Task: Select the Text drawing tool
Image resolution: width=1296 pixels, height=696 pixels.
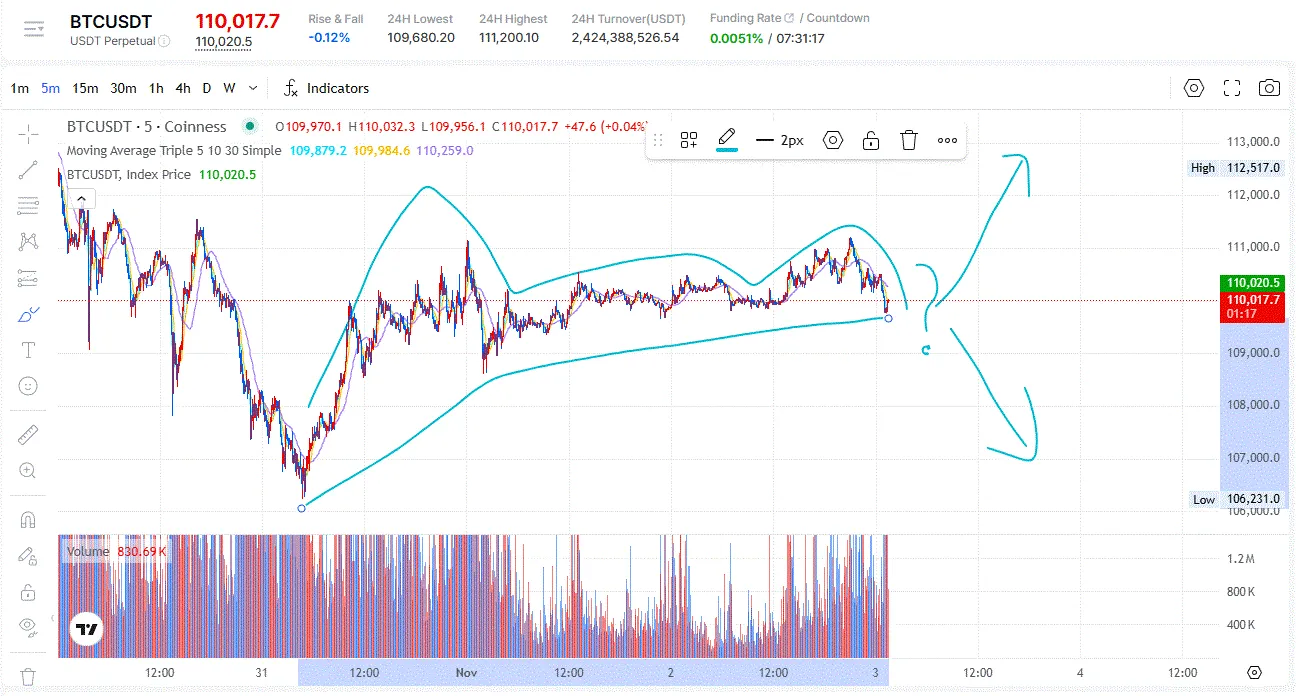Action: click(28, 350)
